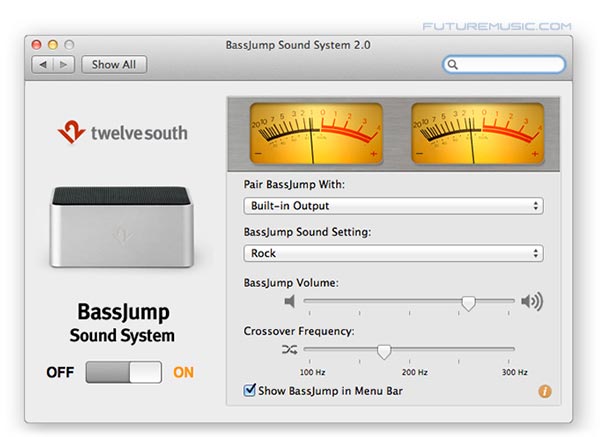The image size is (600, 437).
Task: Open the BassJump Sound Setting dropdown
Action: [x=393, y=253]
